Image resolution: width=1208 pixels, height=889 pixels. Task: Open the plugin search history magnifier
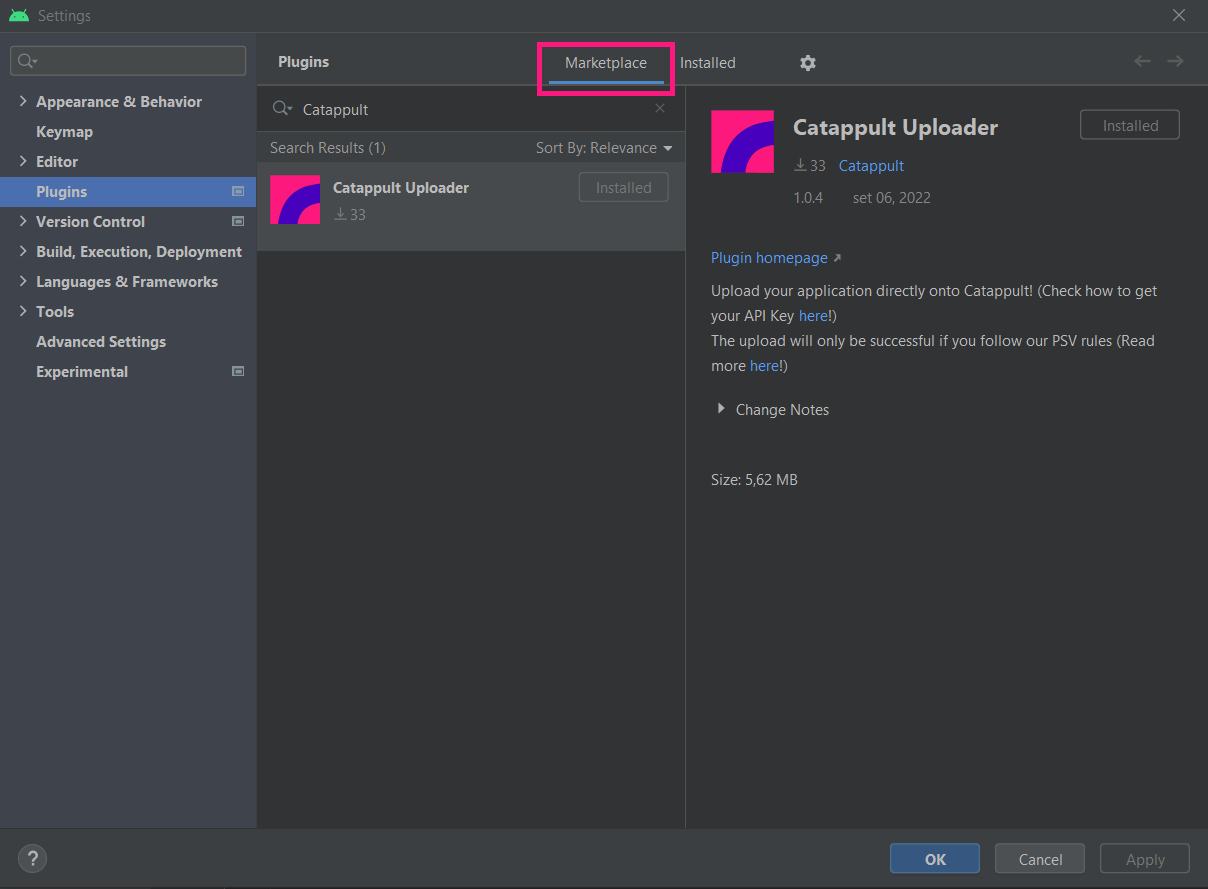(x=282, y=109)
